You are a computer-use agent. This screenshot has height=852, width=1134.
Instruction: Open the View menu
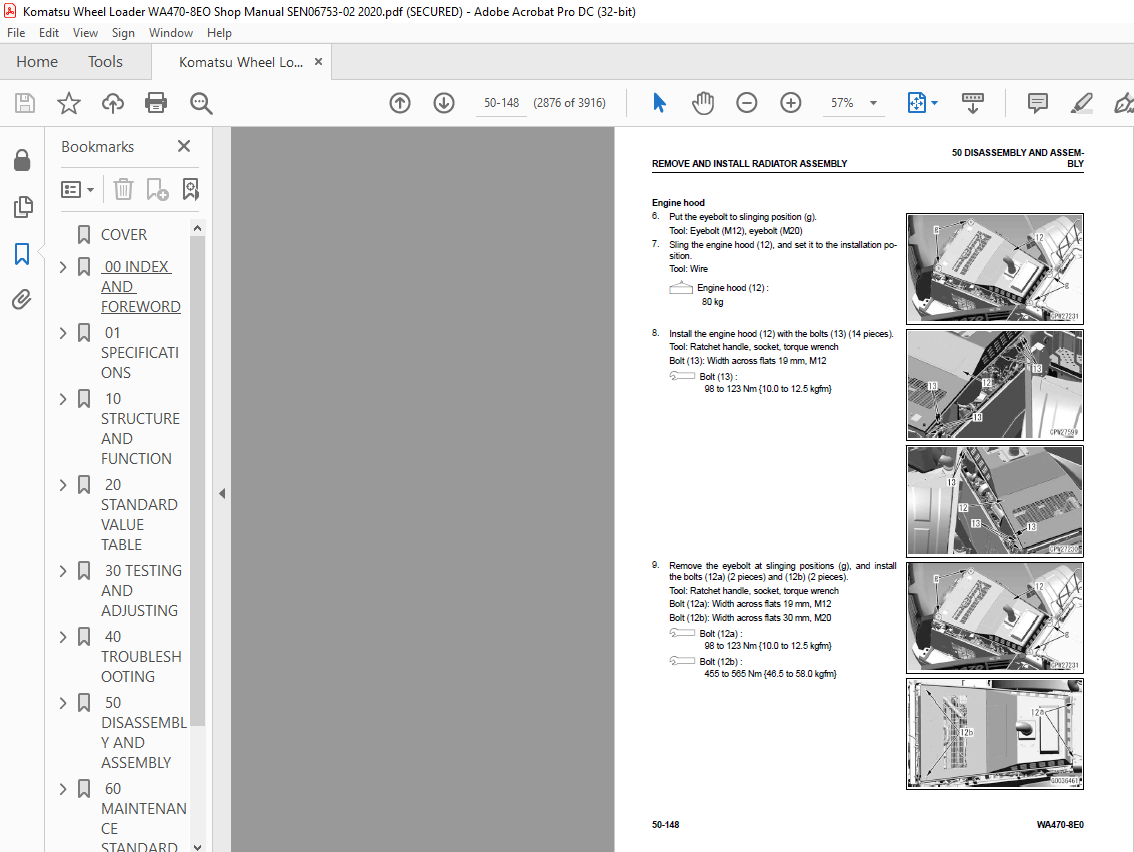pyautogui.click(x=85, y=33)
